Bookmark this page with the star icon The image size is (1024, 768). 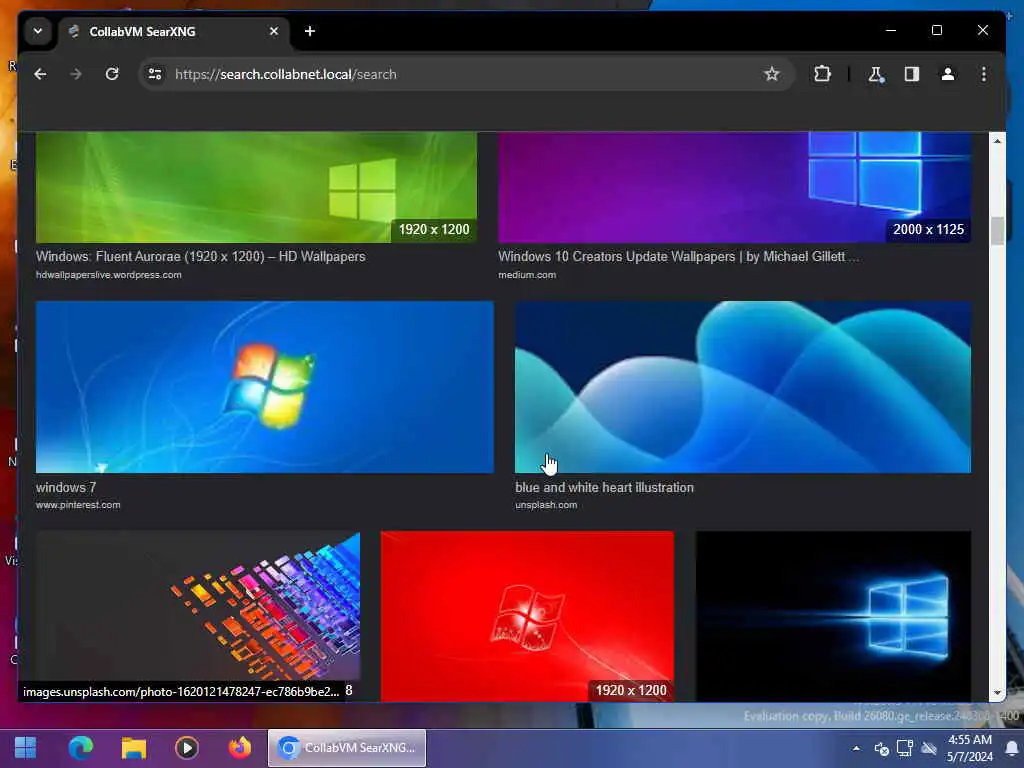coord(771,74)
